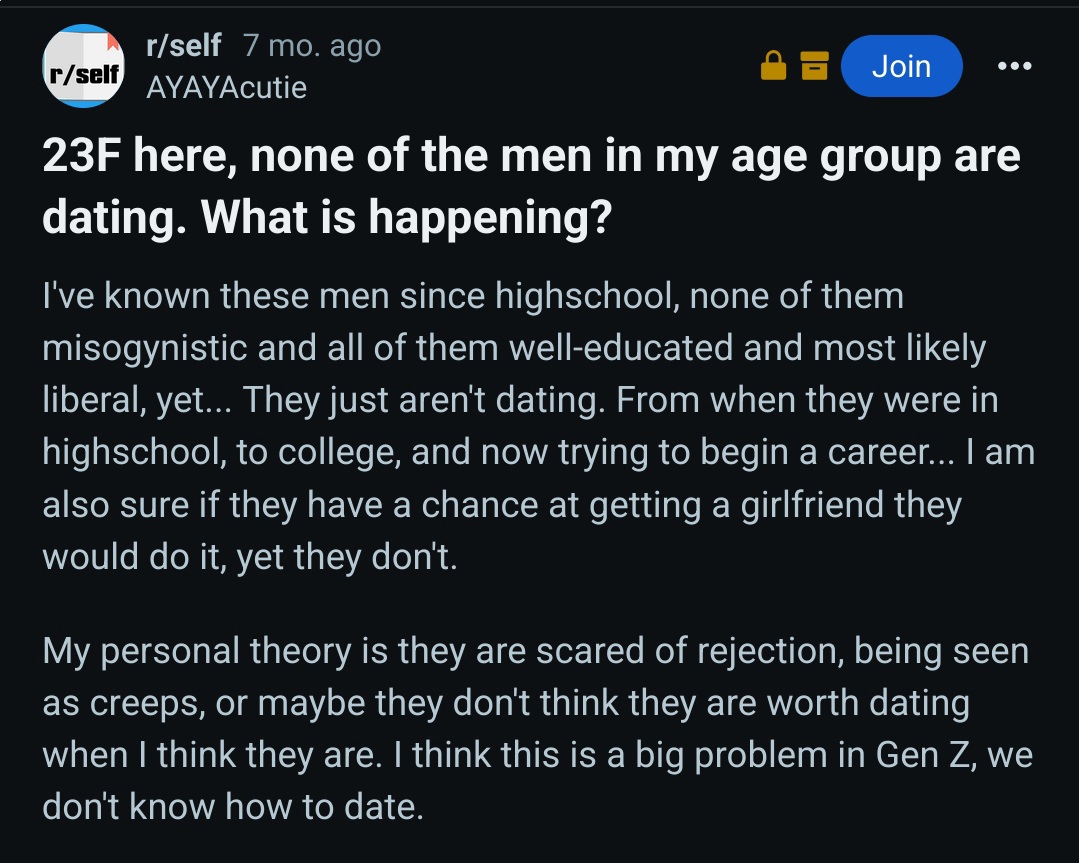1079x863 pixels.
Task: Click the text line 'would do it, yet they don't.'
Action: 250,556
